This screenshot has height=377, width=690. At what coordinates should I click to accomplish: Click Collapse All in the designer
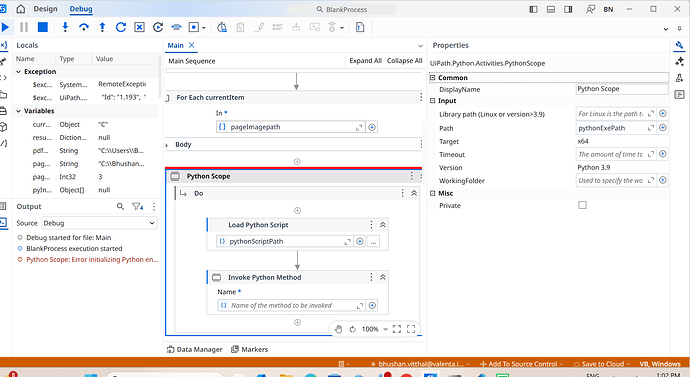404,61
